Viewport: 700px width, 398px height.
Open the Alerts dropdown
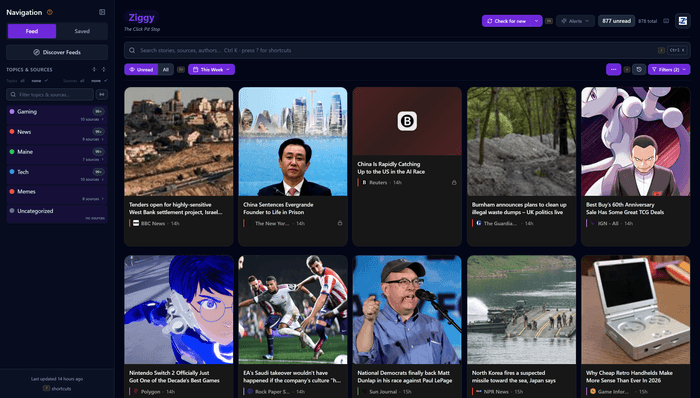coord(575,21)
